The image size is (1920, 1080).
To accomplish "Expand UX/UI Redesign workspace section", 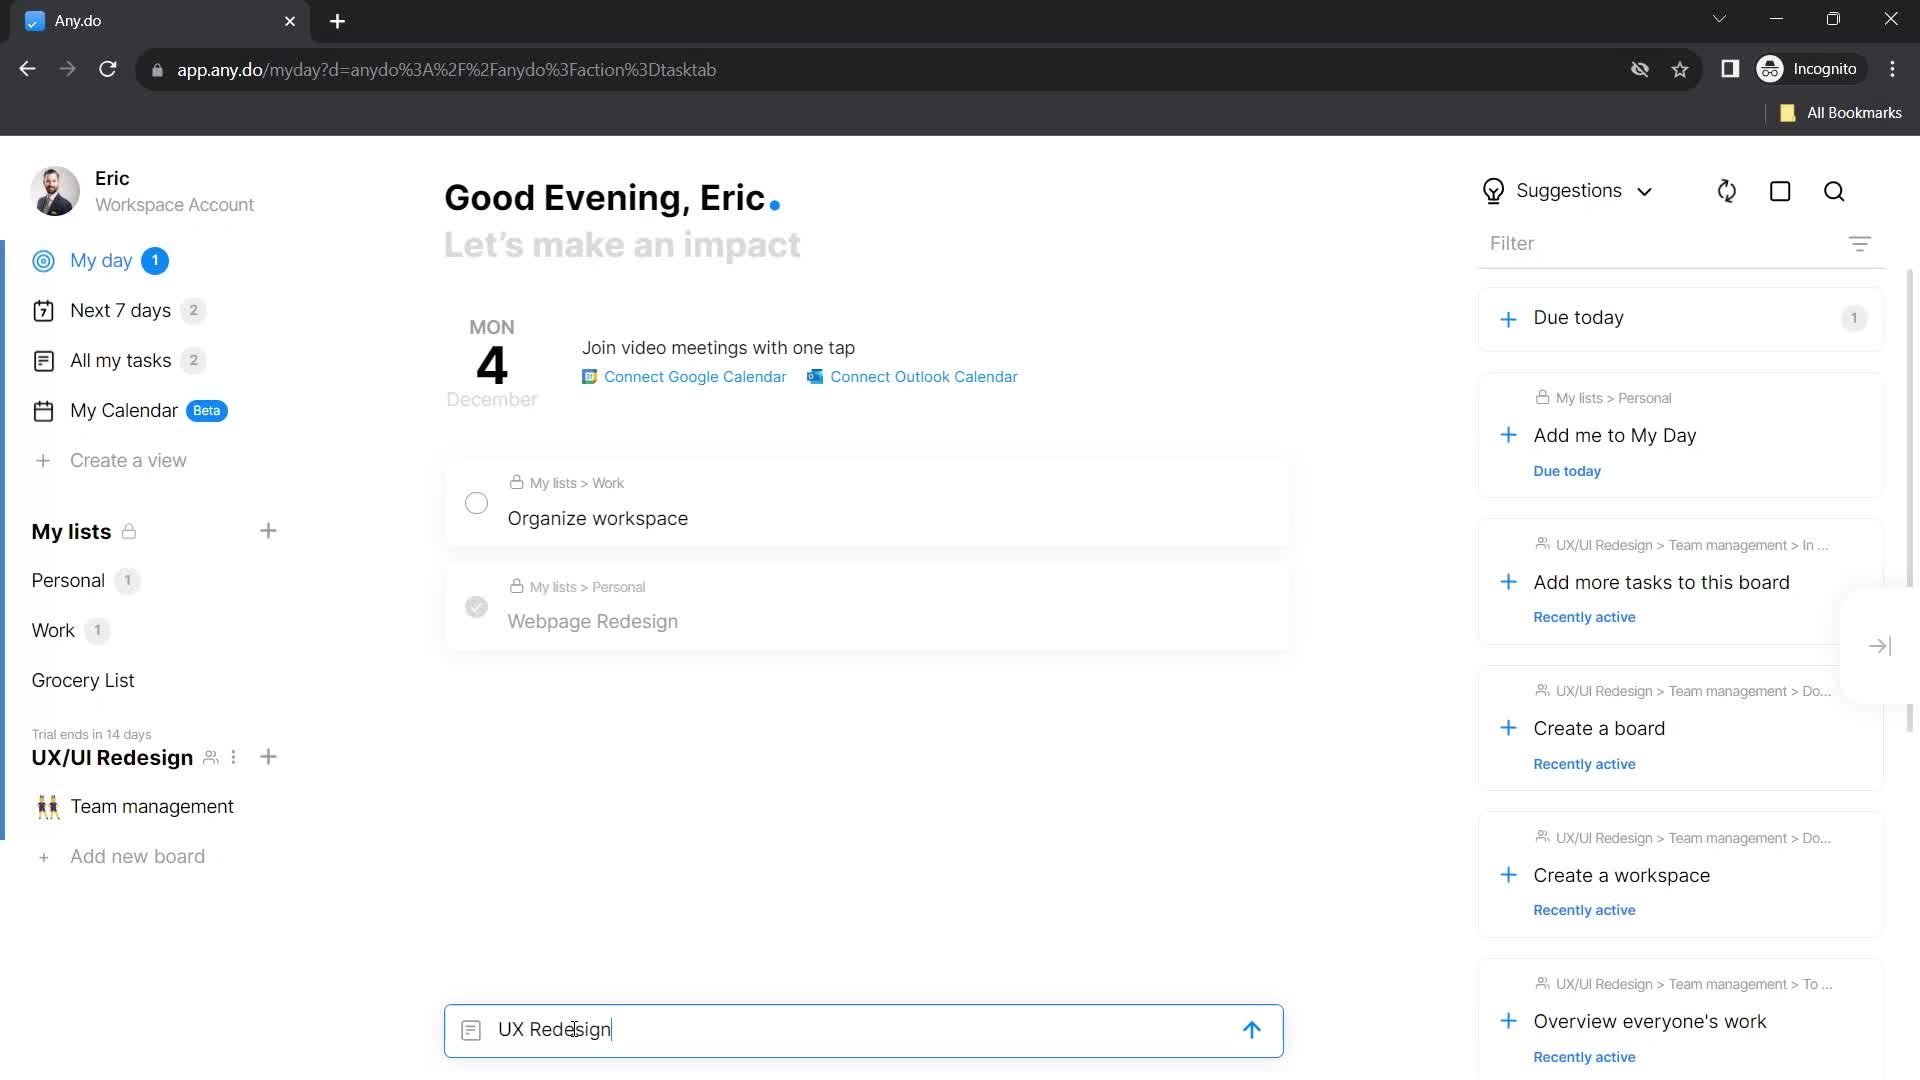I will point(111,757).
